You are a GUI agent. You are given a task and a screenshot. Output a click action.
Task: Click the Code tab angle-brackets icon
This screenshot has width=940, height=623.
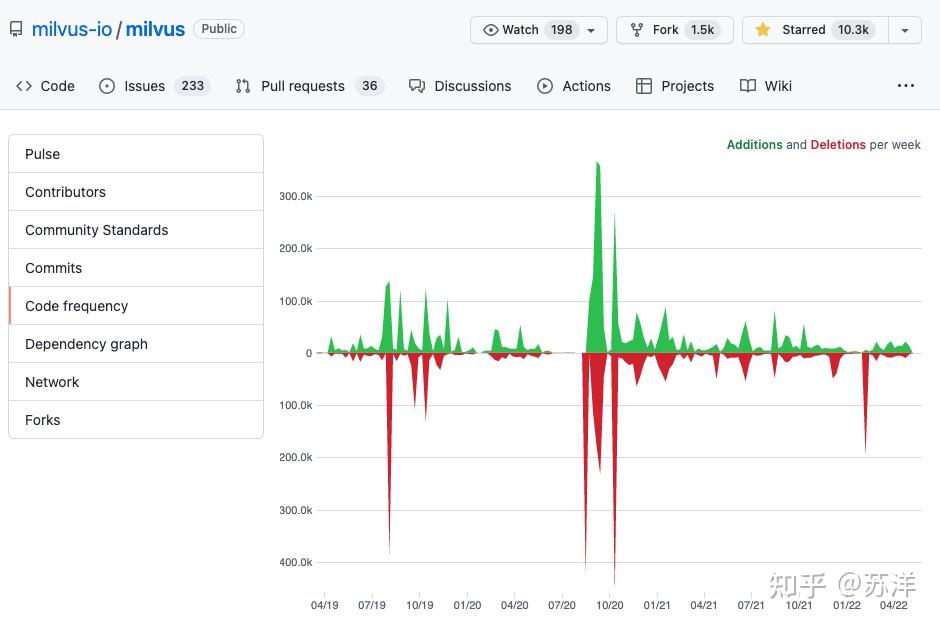coord(24,86)
